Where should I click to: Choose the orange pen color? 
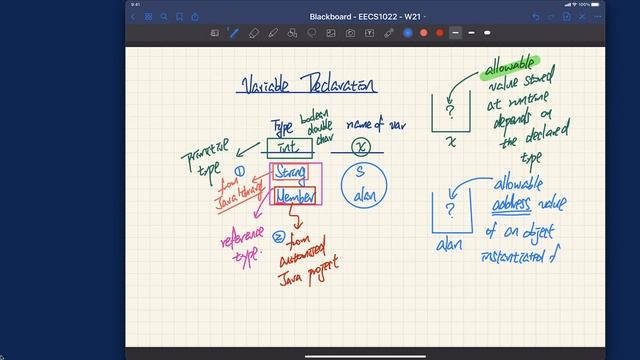(424, 33)
